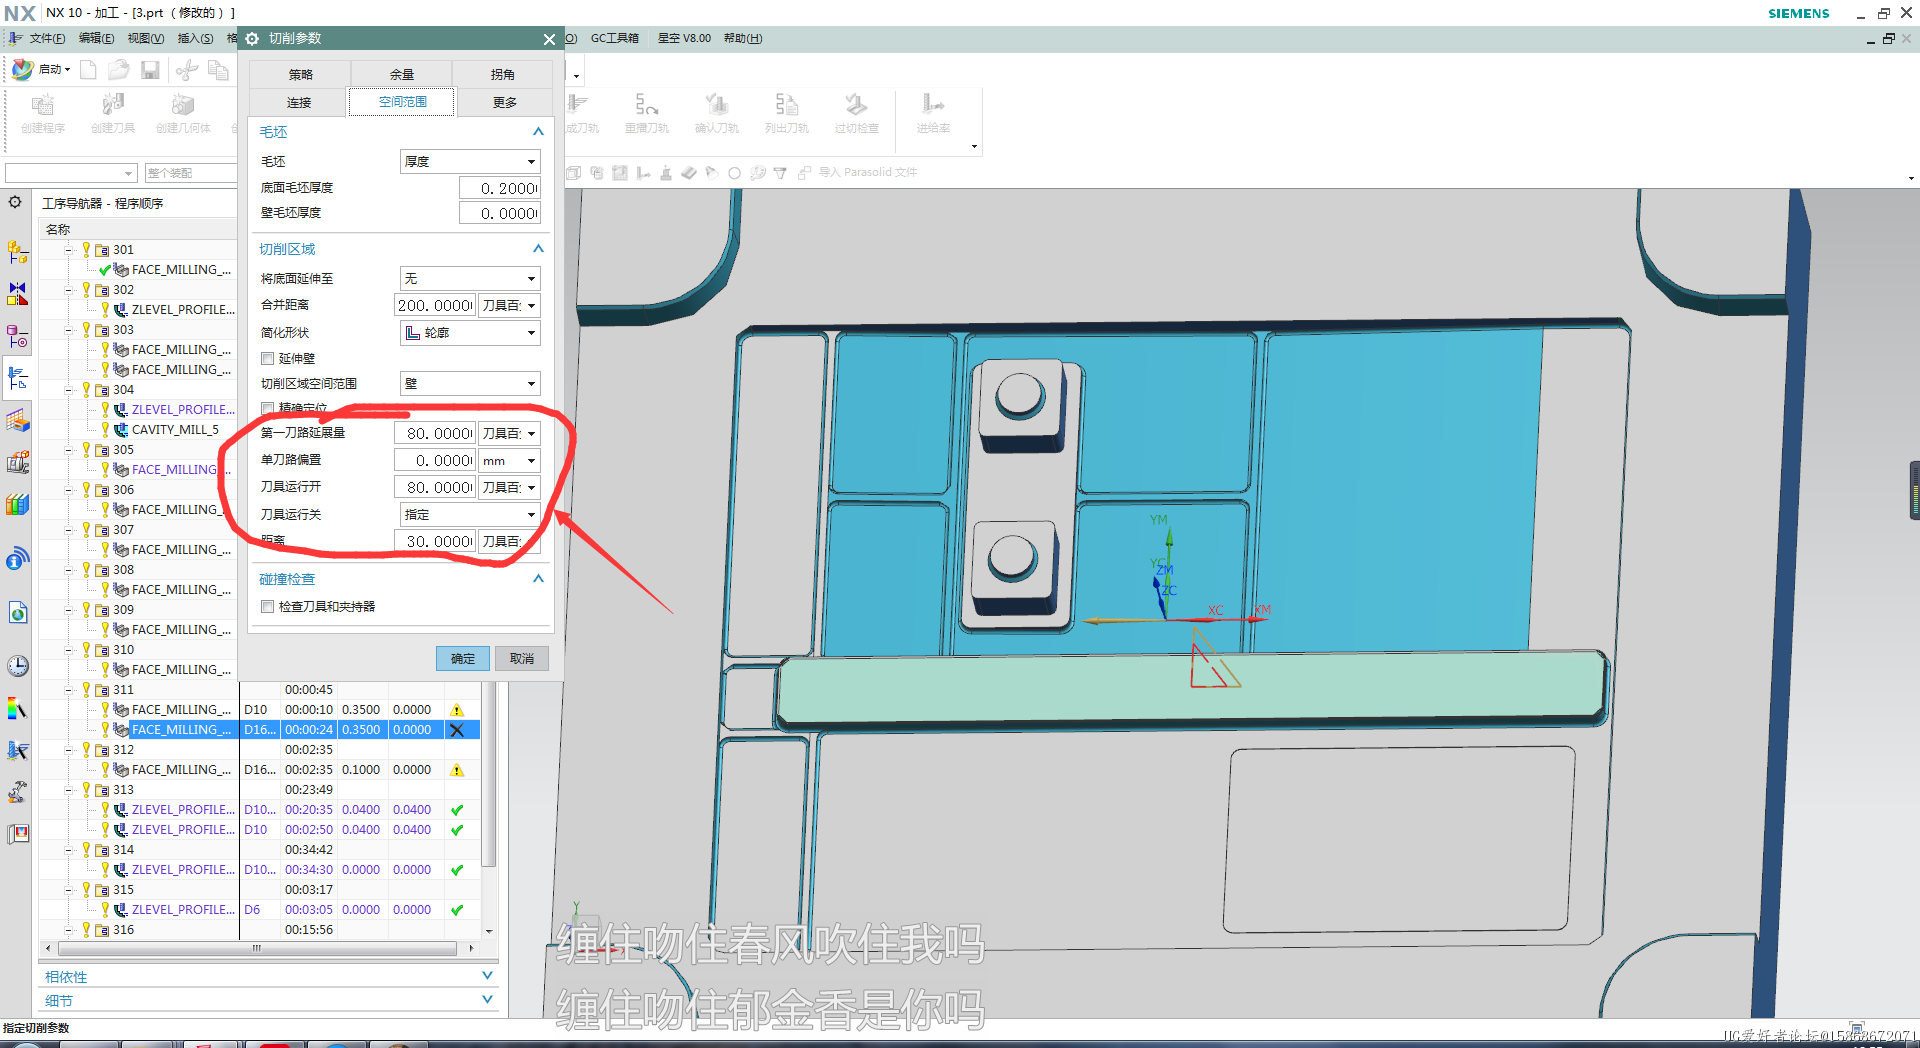Open 简化形状 轮廓 dropdown
This screenshot has width=1920, height=1048.
click(470, 332)
